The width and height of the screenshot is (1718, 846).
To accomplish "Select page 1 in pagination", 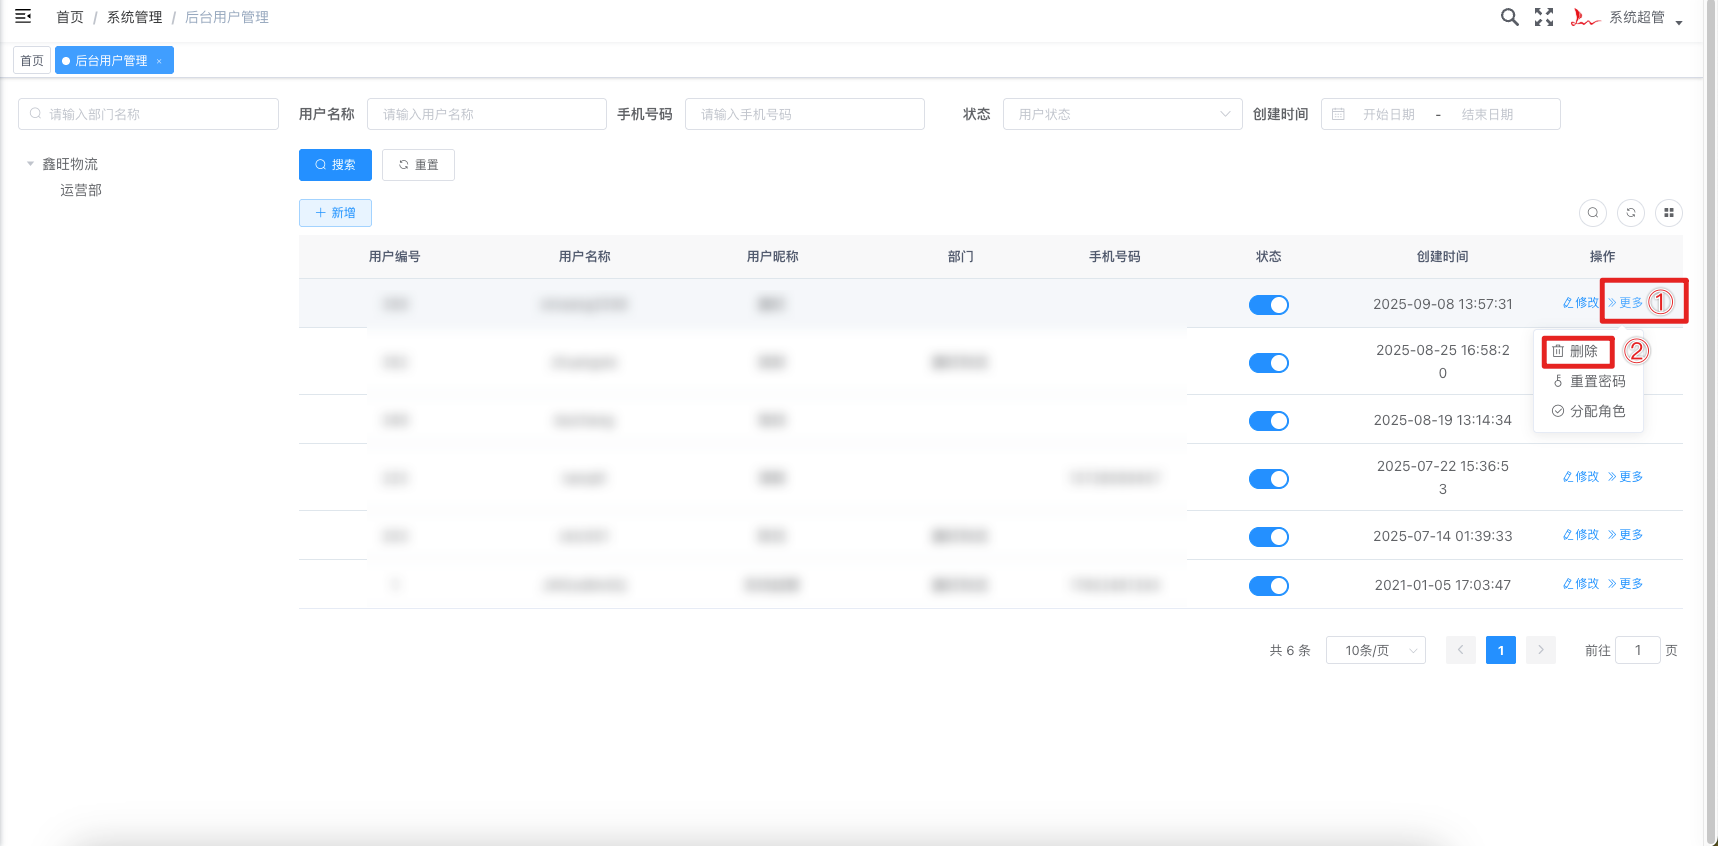I will [x=1501, y=650].
